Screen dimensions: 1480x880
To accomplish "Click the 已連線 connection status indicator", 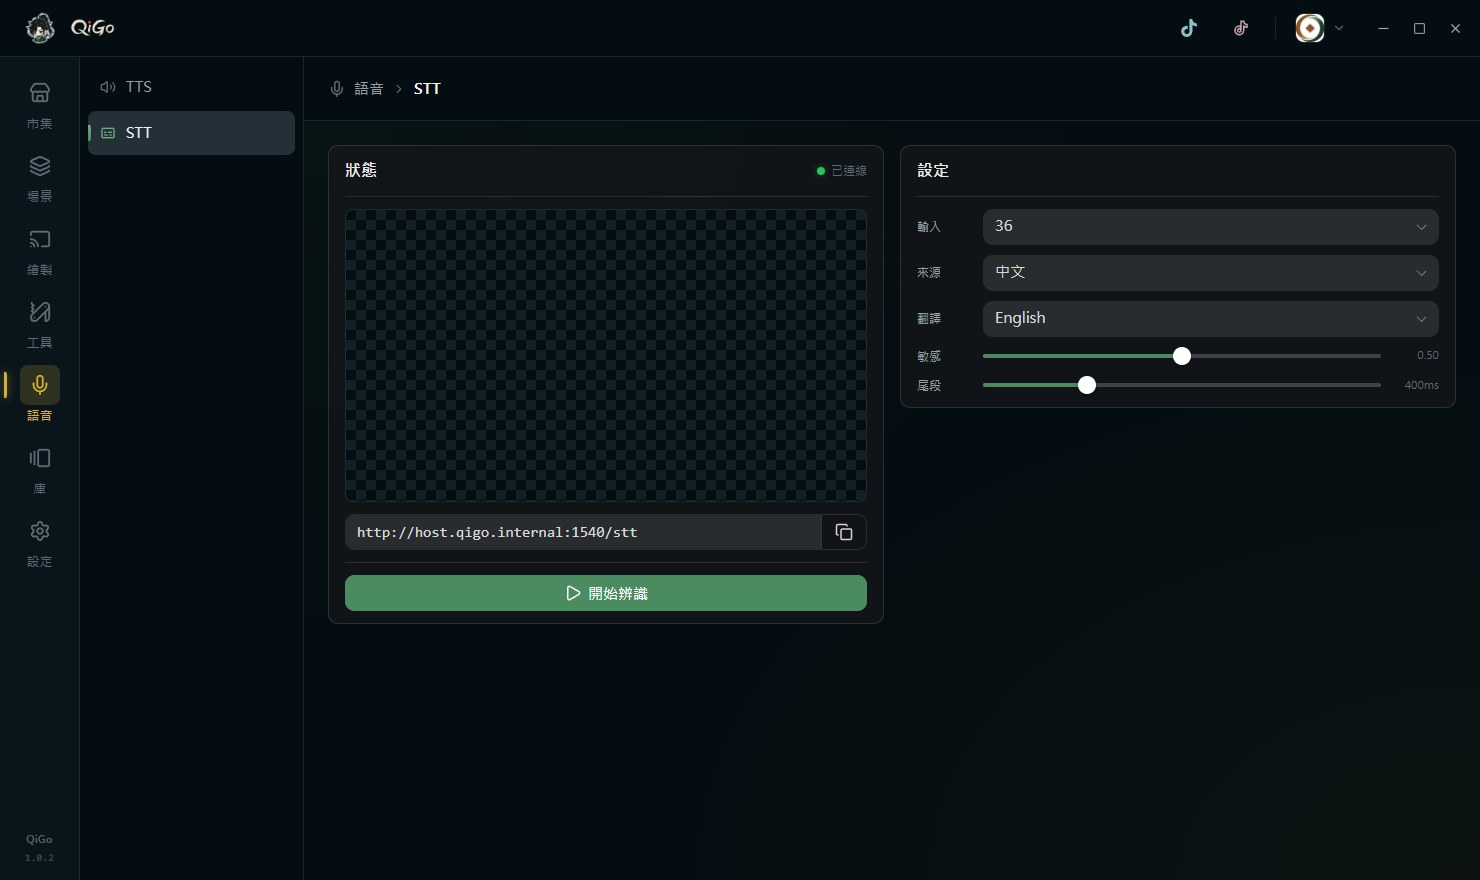I will click(841, 171).
